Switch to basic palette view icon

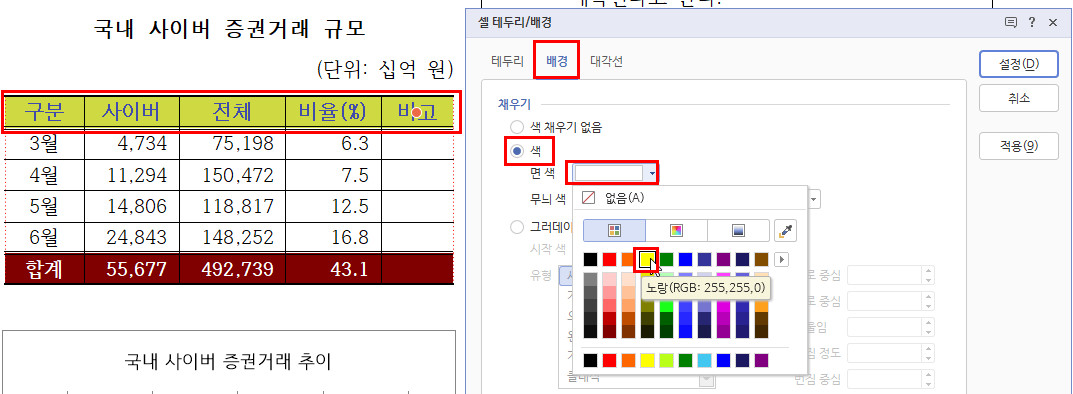pyautogui.click(x=614, y=231)
